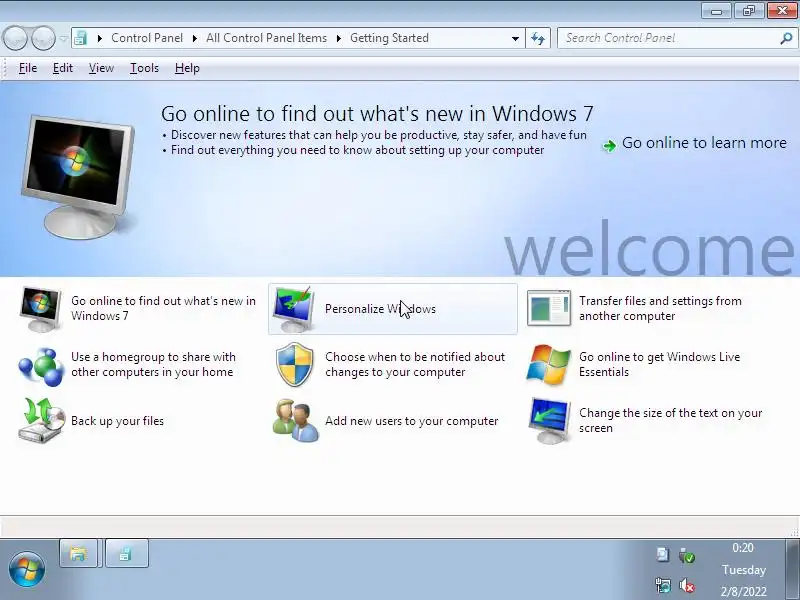Image resolution: width=800 pixels, height=600 pixels.
Task: Open the Help menu
Action: click(187, 68)
